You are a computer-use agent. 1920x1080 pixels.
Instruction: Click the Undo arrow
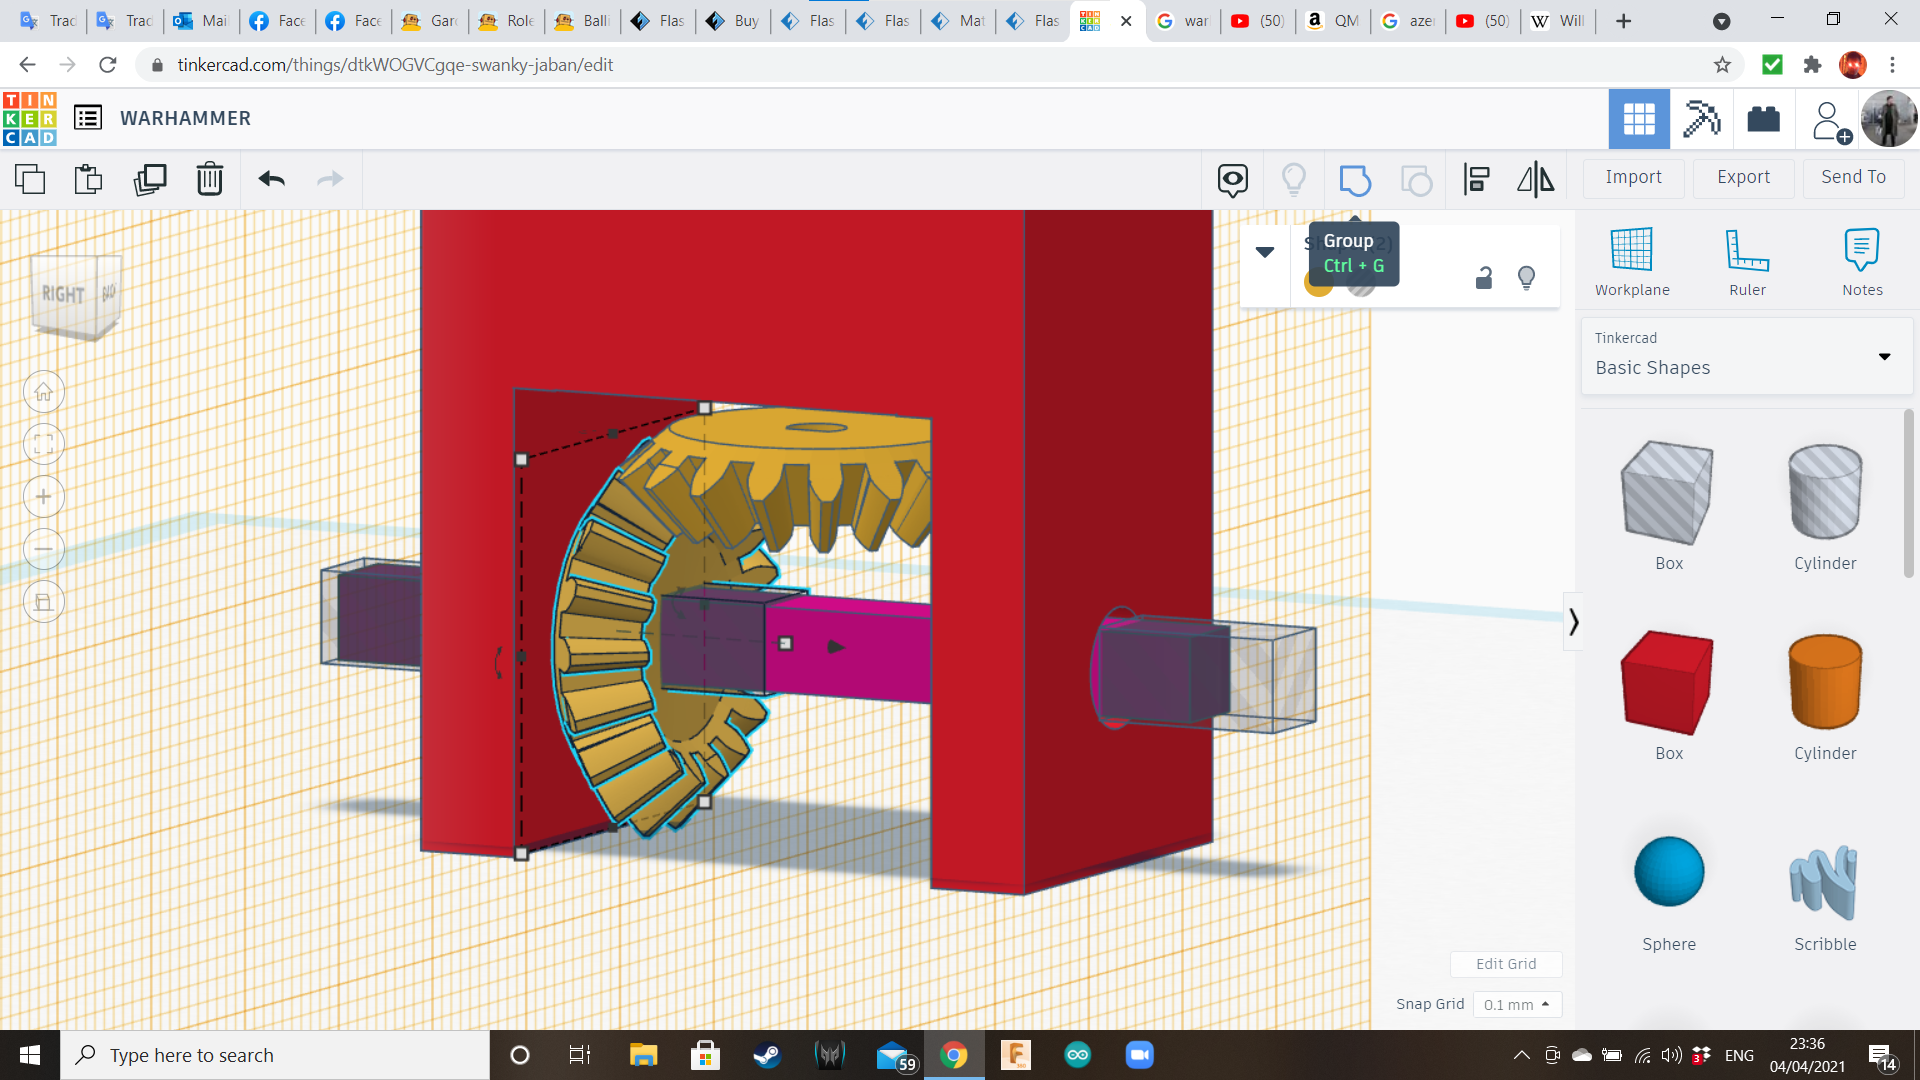[x=271, y=179]
